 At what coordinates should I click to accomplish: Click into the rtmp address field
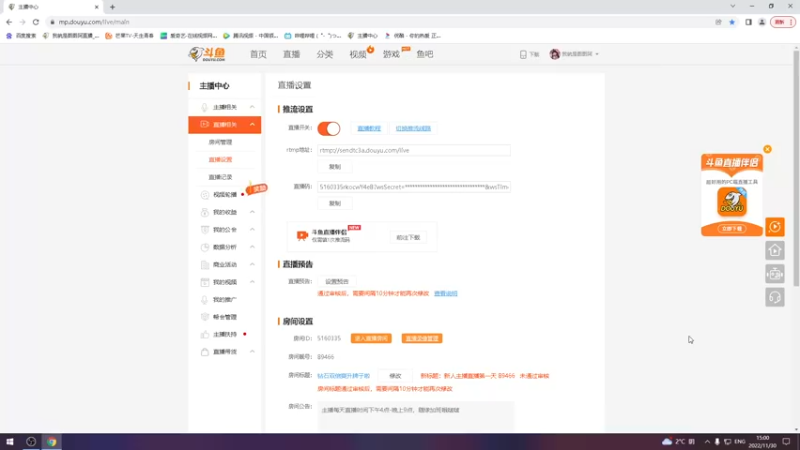[x=414, y=151]
